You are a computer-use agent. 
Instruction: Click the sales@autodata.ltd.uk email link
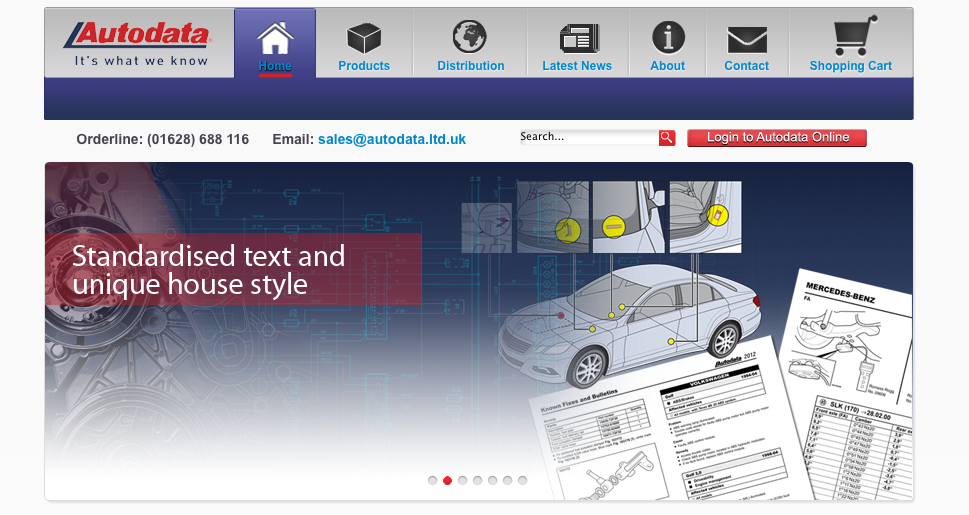(392, 139)
